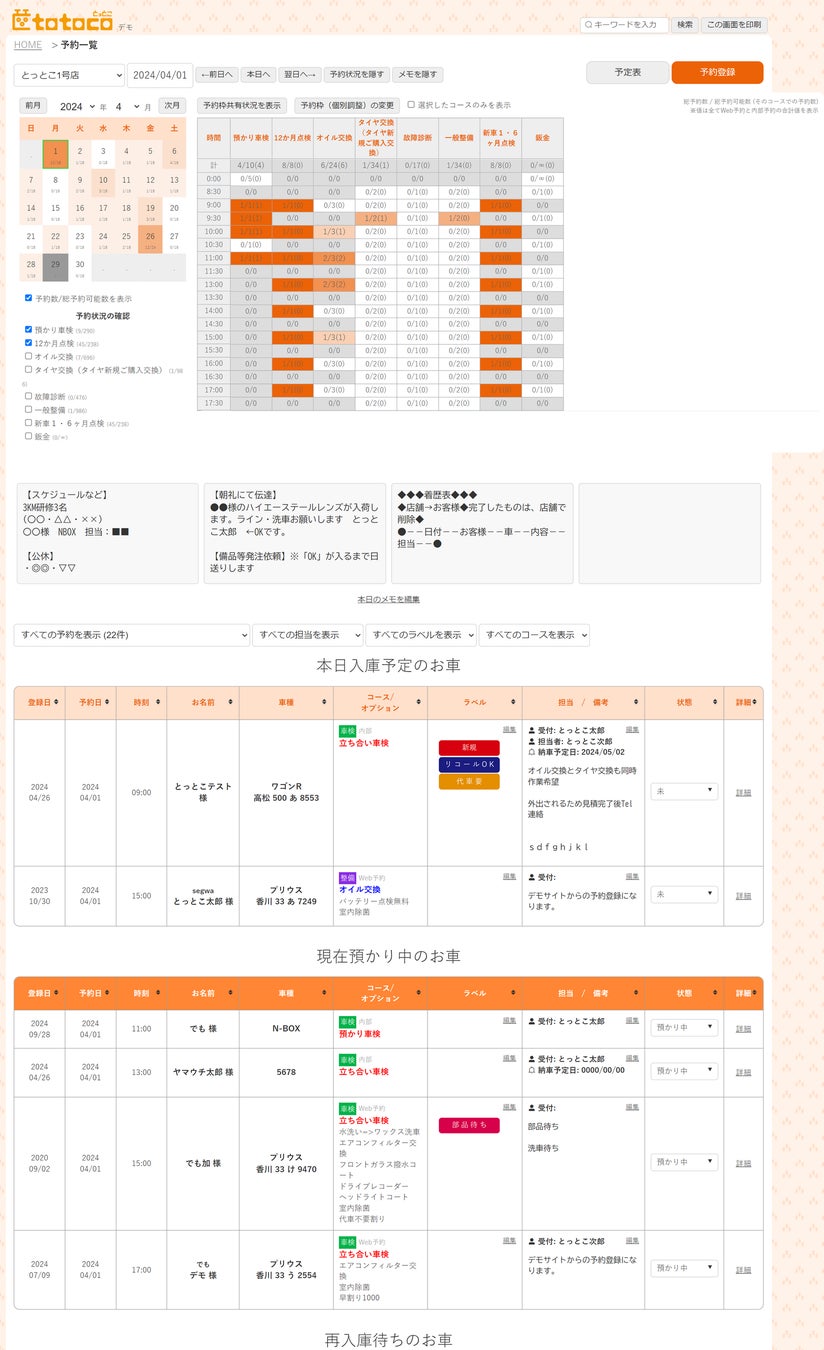Click この画面を印刷 button
The image size is (824, 1350).
pyautogui.click(x=734, y=25)
